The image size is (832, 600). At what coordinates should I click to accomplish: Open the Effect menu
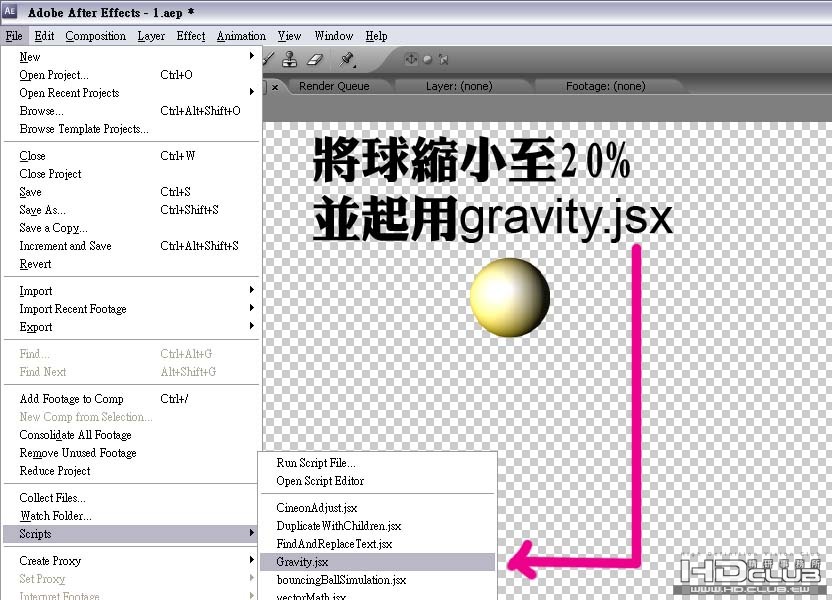tap(191, 36)
